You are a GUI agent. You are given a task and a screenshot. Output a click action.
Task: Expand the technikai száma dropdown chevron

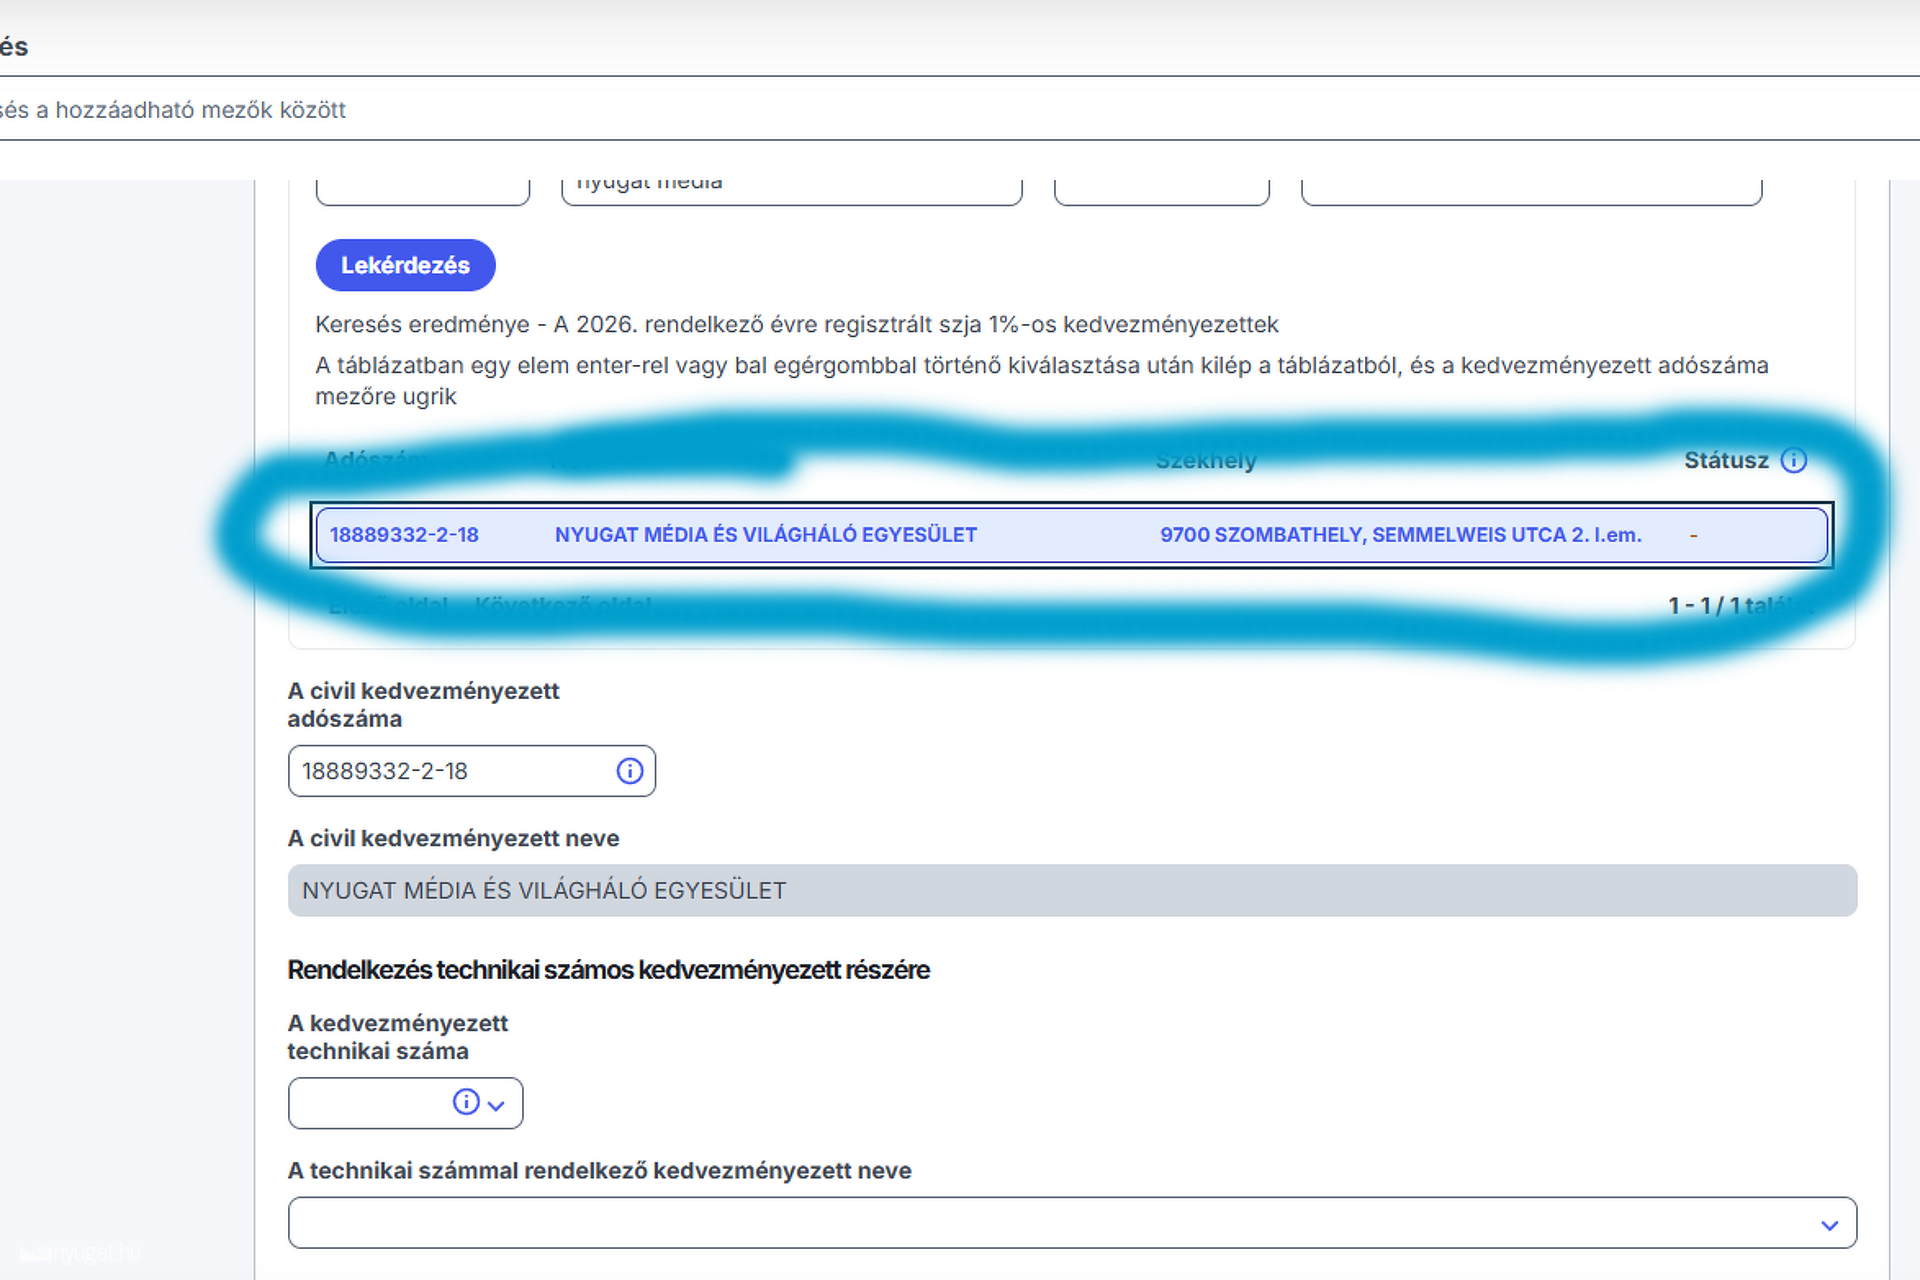496,1105
